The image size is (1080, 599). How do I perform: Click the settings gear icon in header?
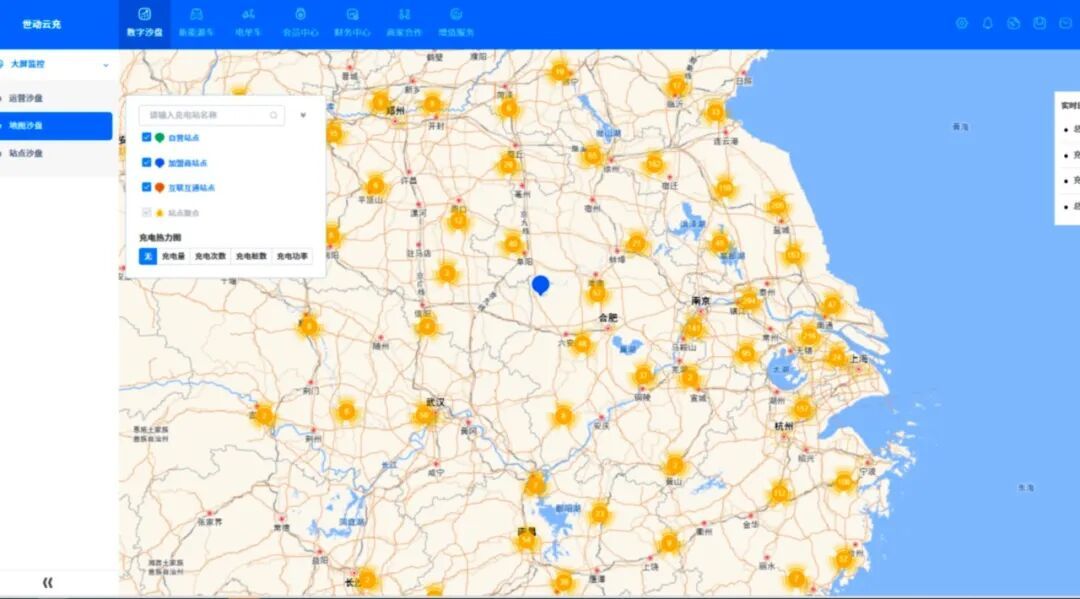[962, 23]
